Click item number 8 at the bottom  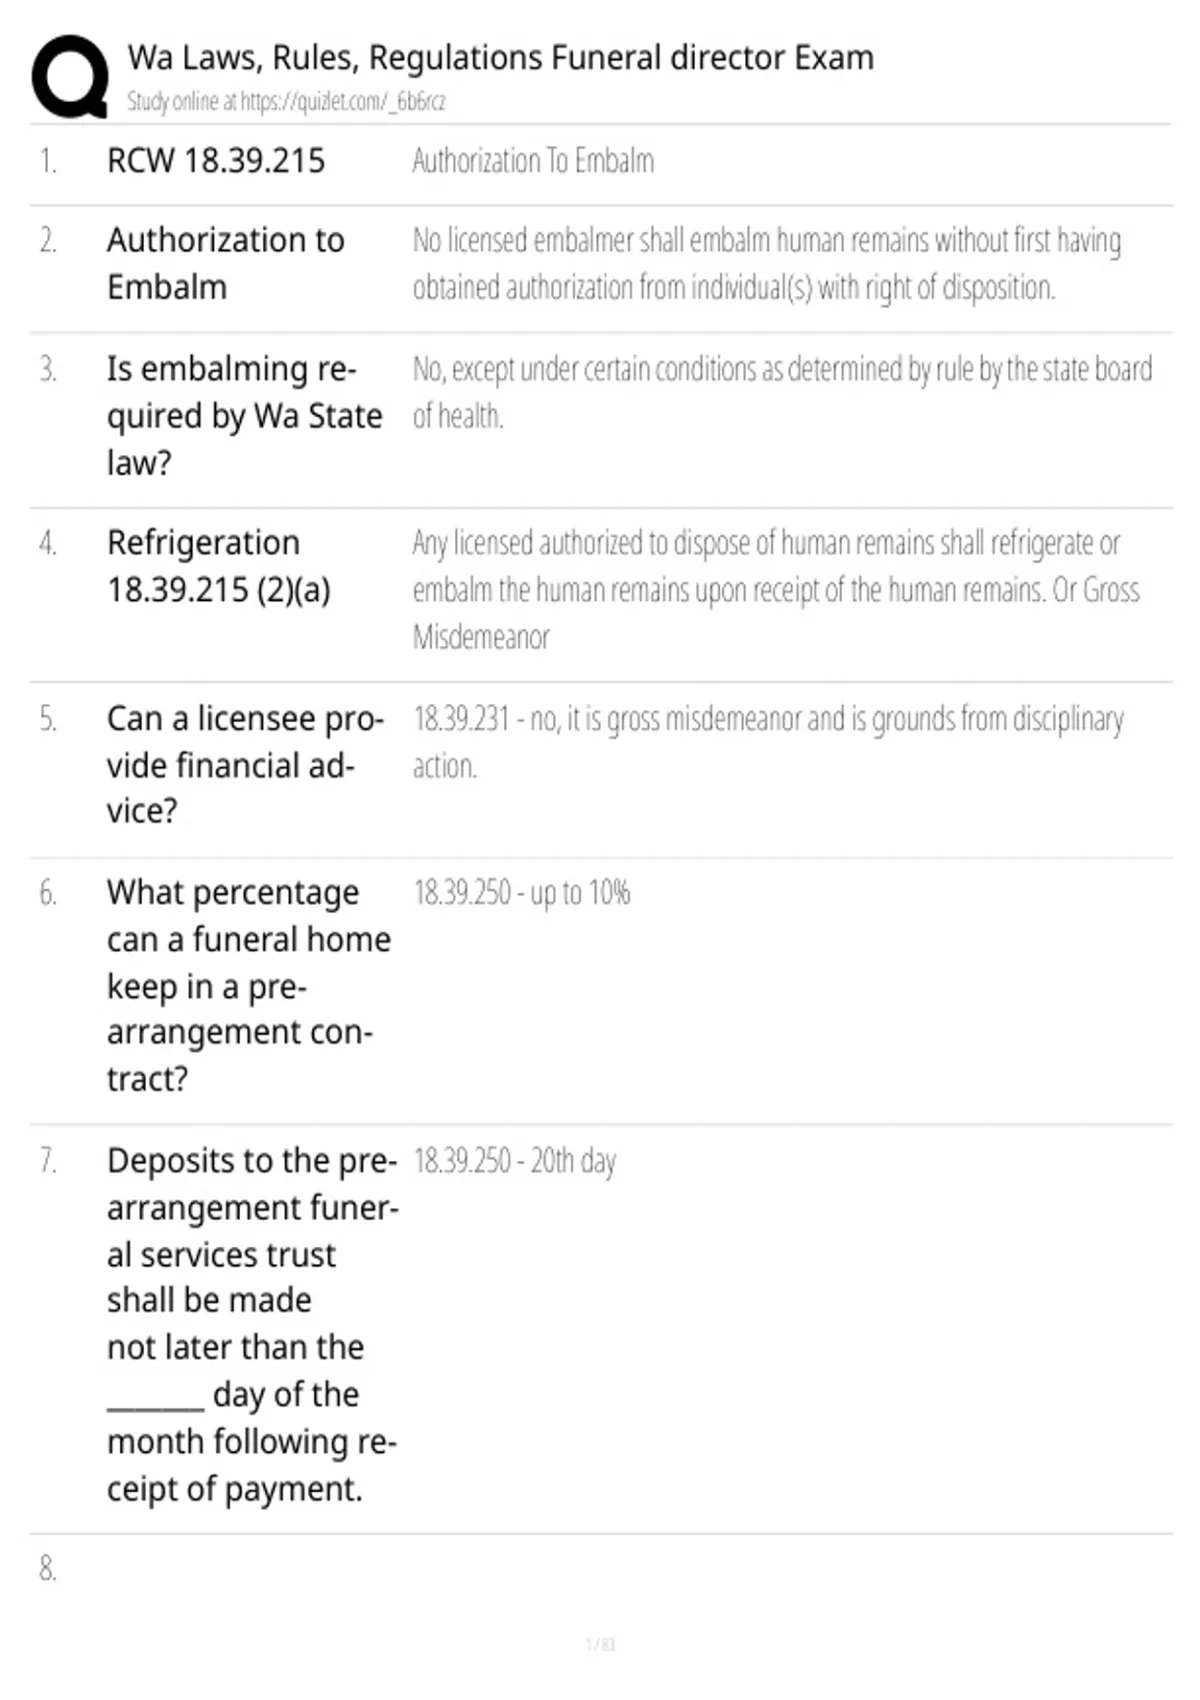pyautogui.click(x=48, y=1568)
